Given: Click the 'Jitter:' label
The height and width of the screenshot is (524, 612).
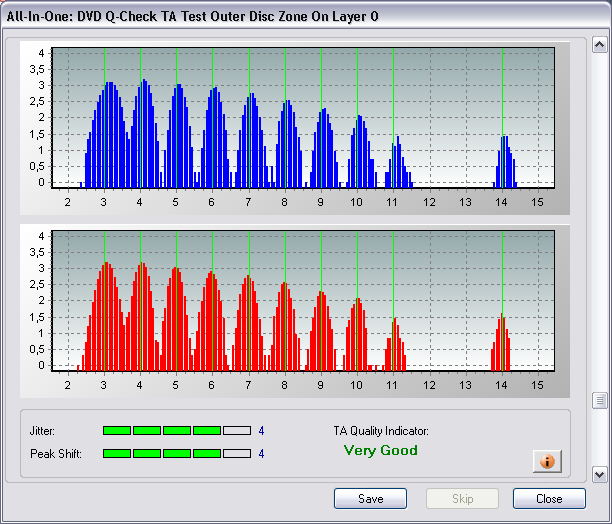Looking at the screenshot, I should click(x=43, y=431).
